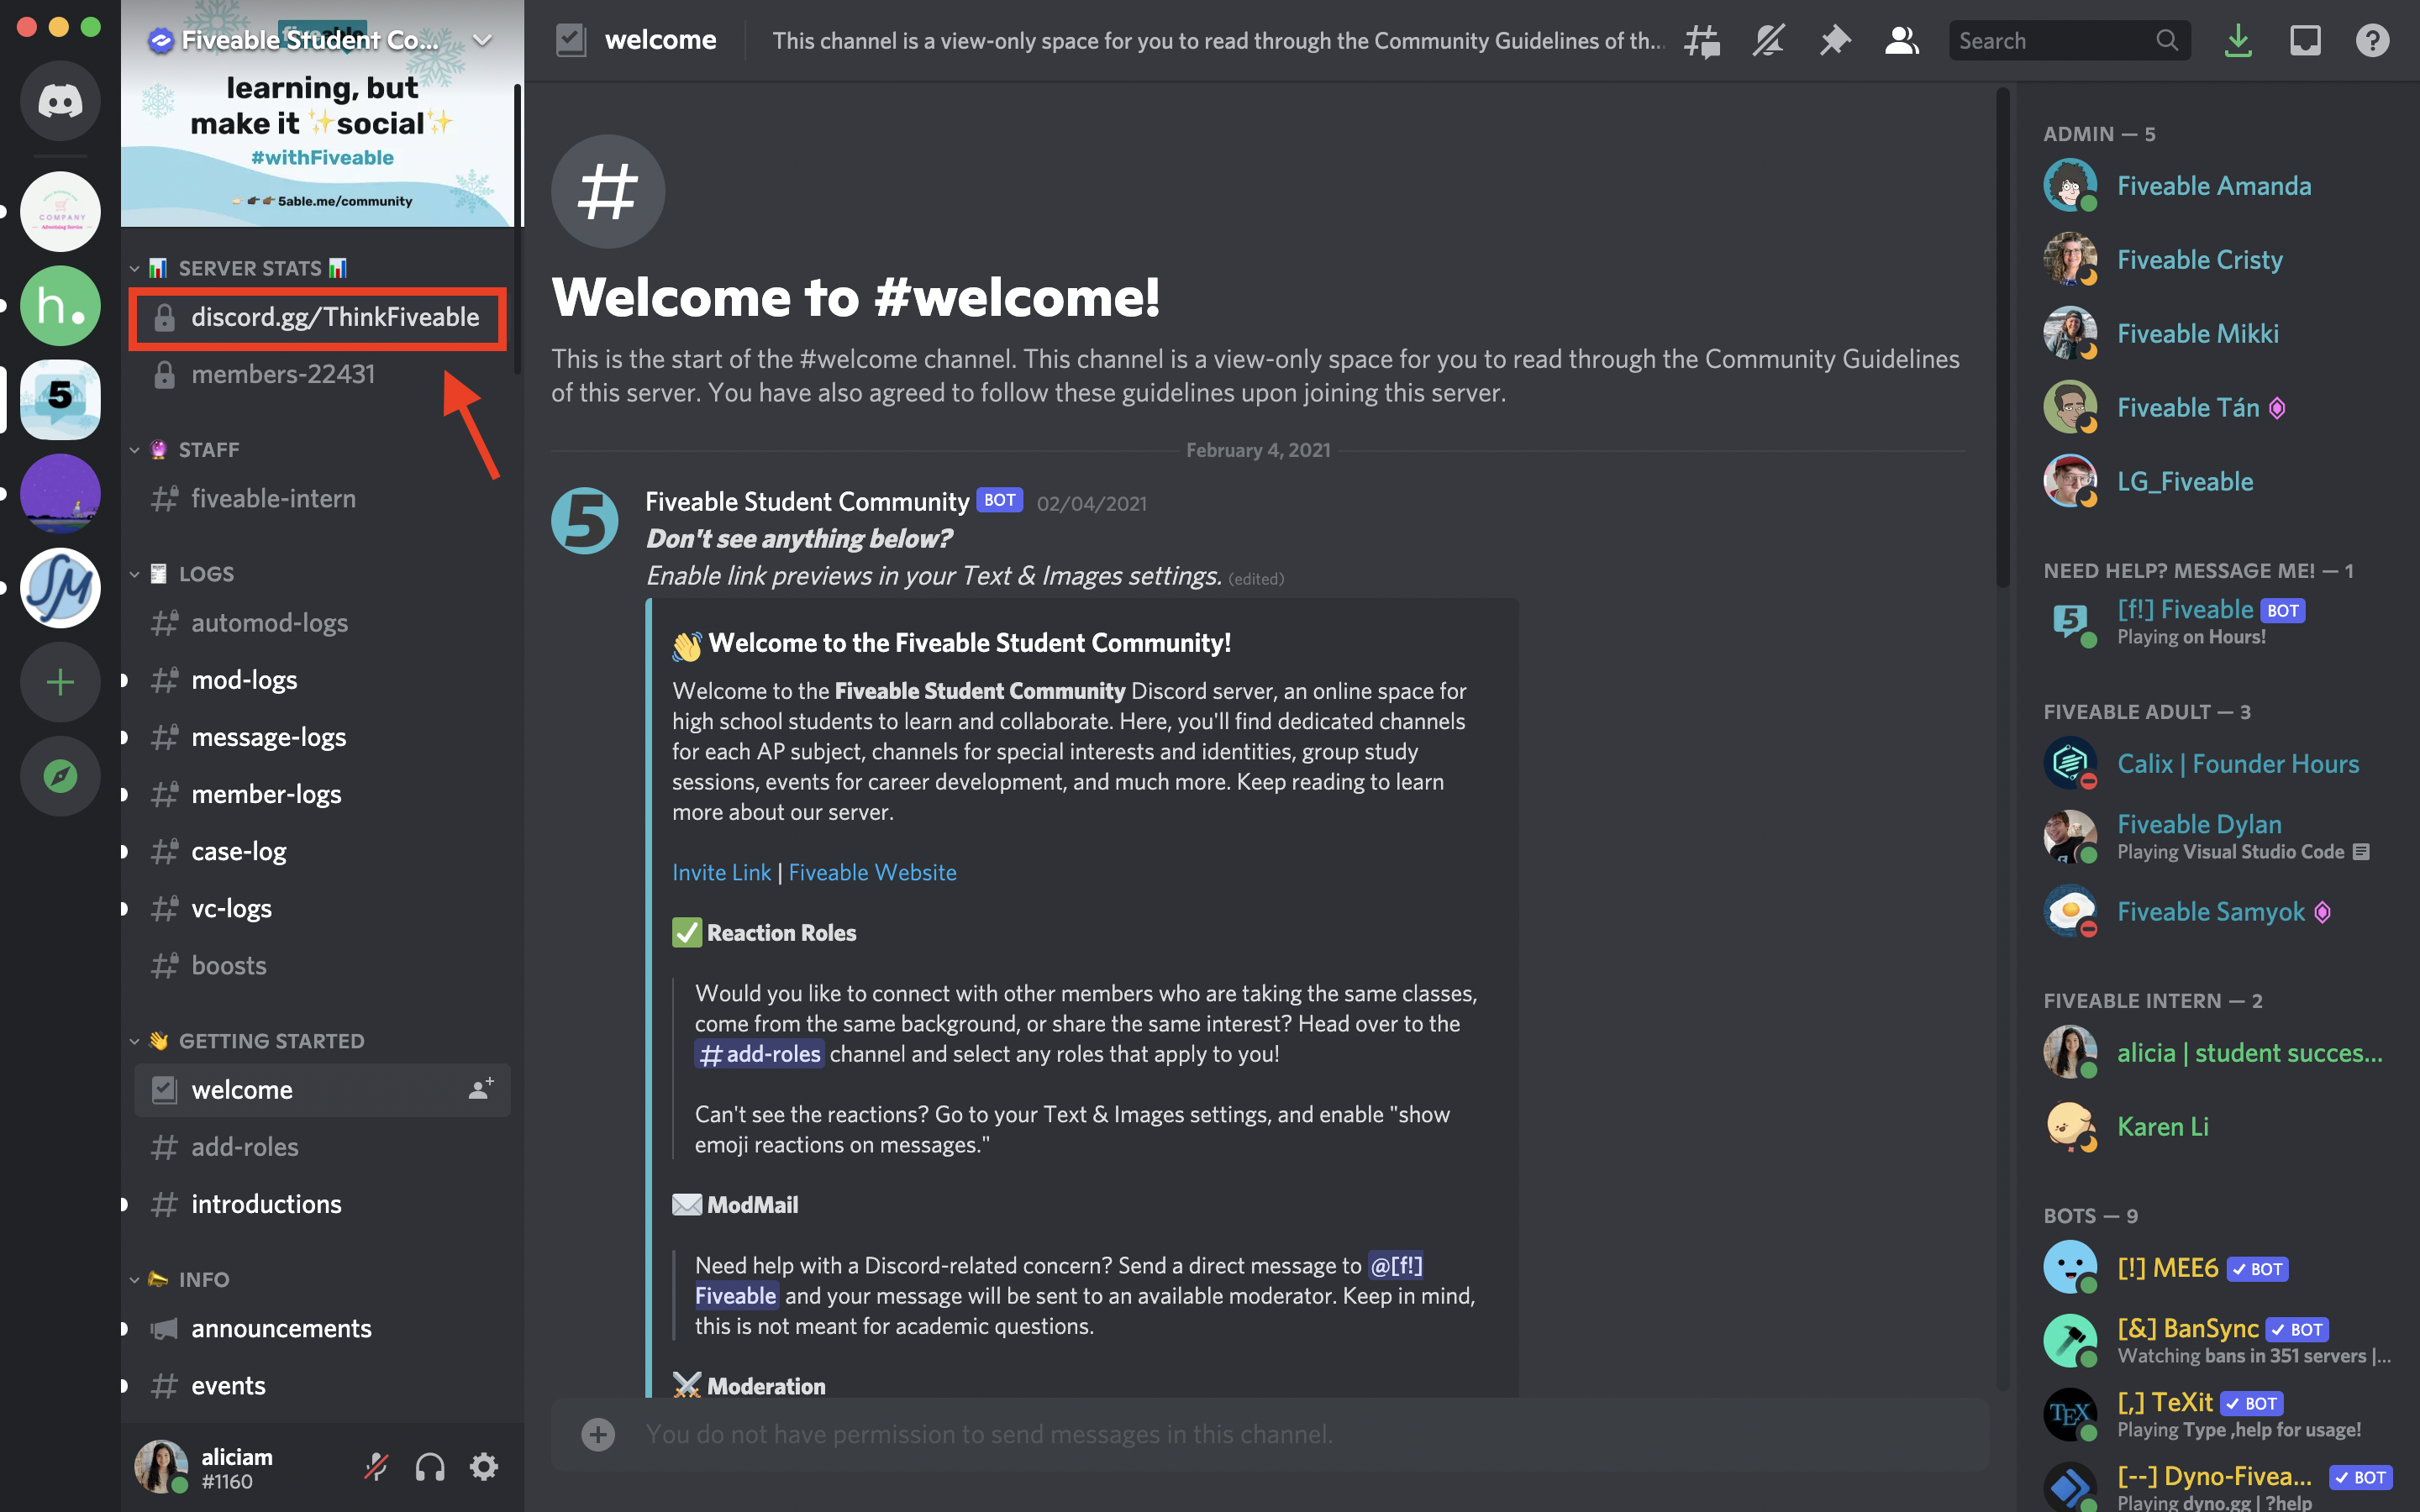This screenshot has height=1512, width=2420.
Task: Open the announcements channel
Action: coord(322,1329)
